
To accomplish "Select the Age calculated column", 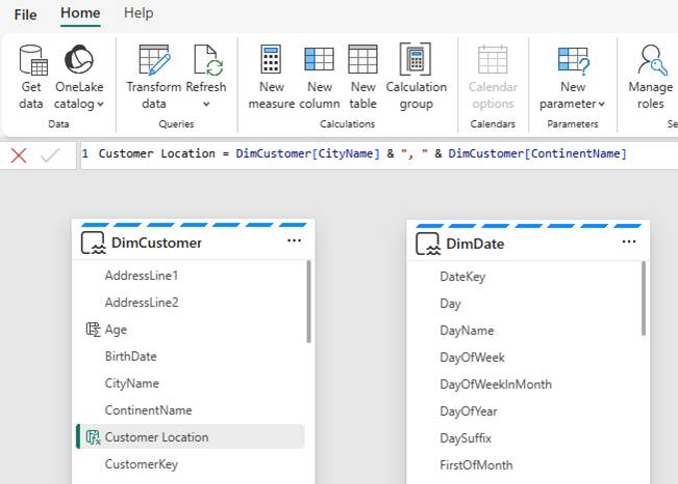I will tap(116, 330).
